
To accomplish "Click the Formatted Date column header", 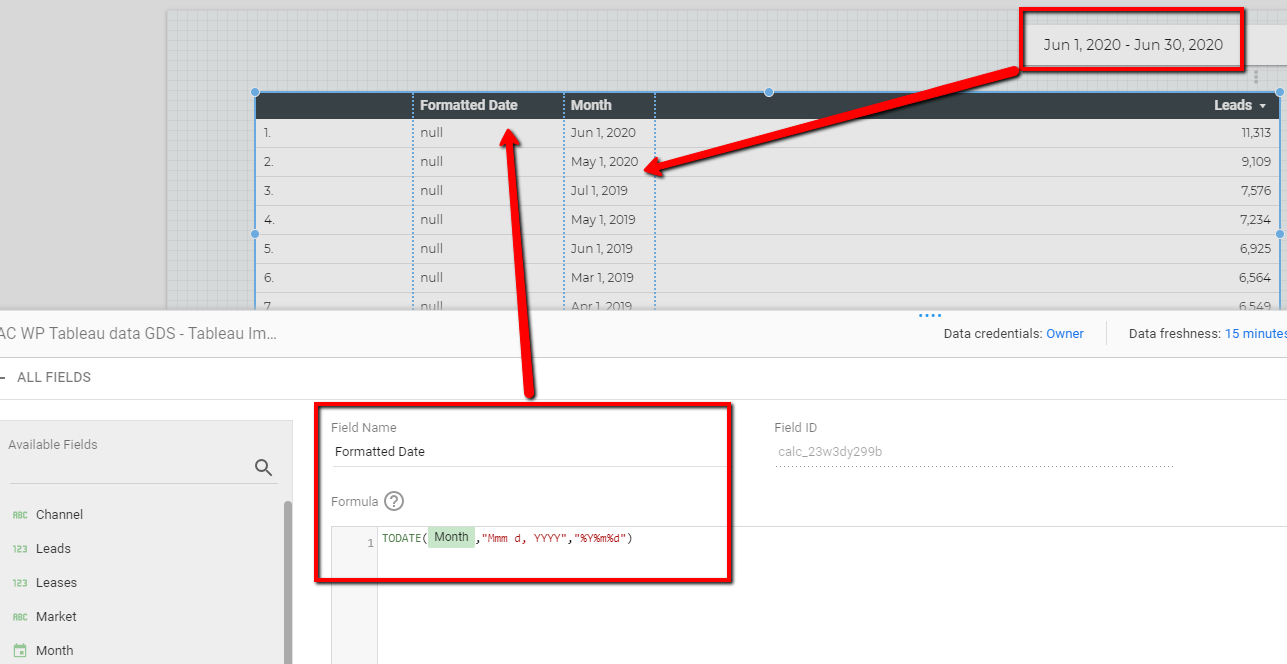I will coord(469,105).
